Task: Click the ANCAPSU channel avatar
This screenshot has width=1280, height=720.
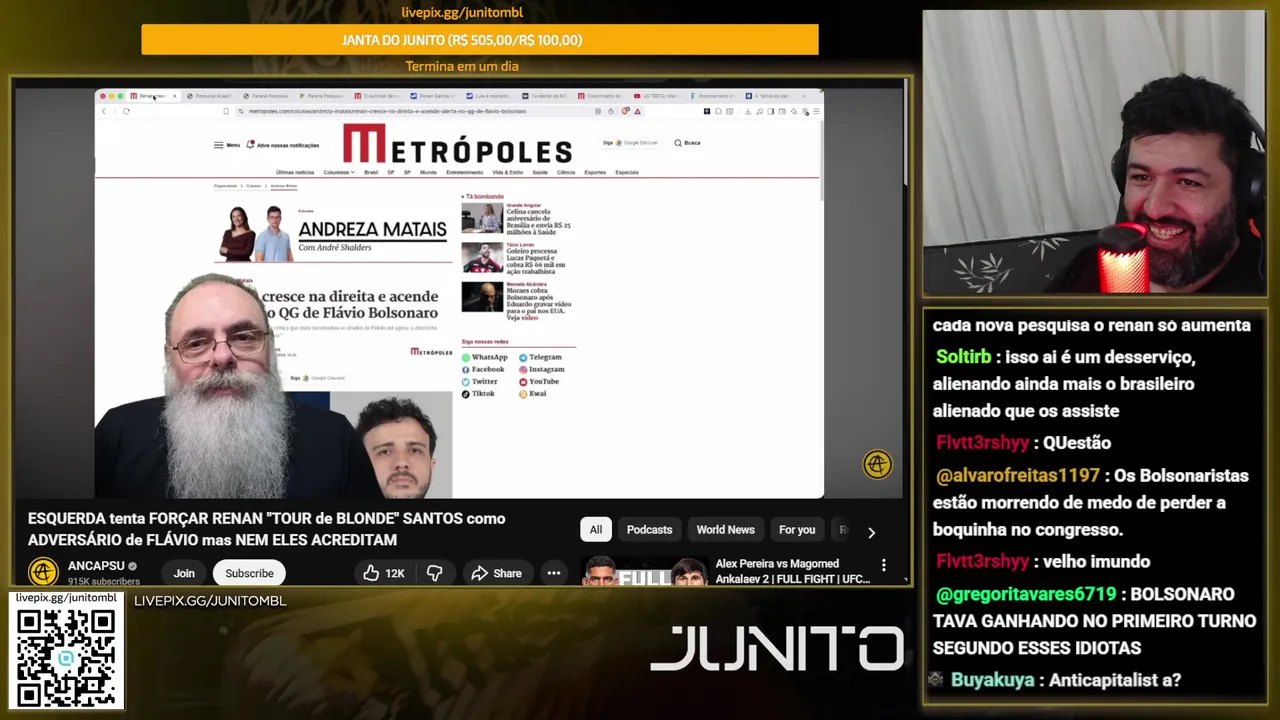Action: click(x=43, y=572)
